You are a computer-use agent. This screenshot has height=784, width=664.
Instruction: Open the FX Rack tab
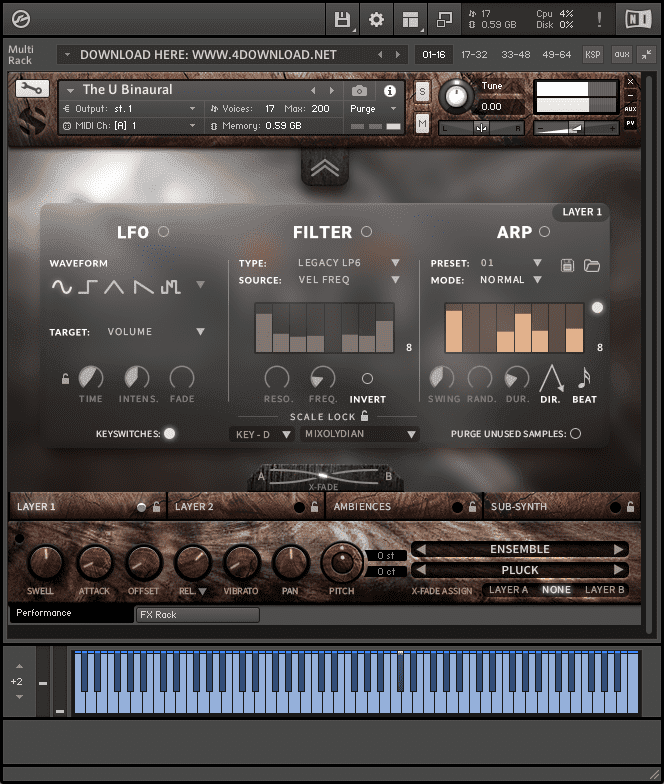[x=198, y=614]
